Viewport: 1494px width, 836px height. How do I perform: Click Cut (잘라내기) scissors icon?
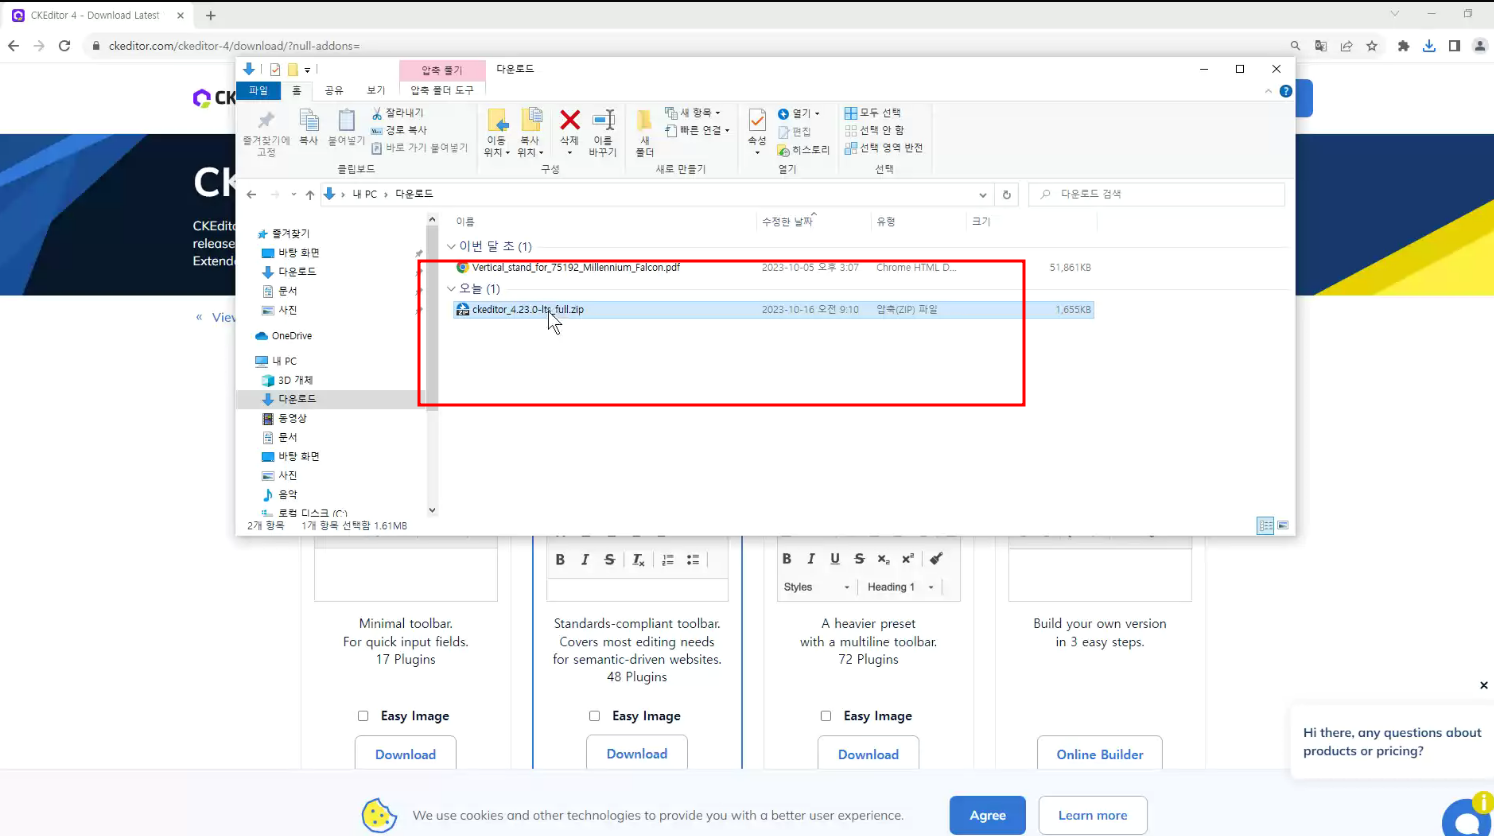tap(377, 113)
